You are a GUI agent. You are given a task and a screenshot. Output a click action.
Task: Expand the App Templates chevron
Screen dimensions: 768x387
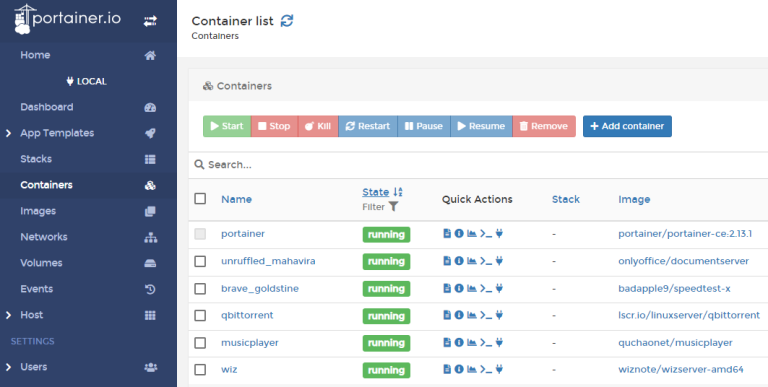[x=8, y=133]
